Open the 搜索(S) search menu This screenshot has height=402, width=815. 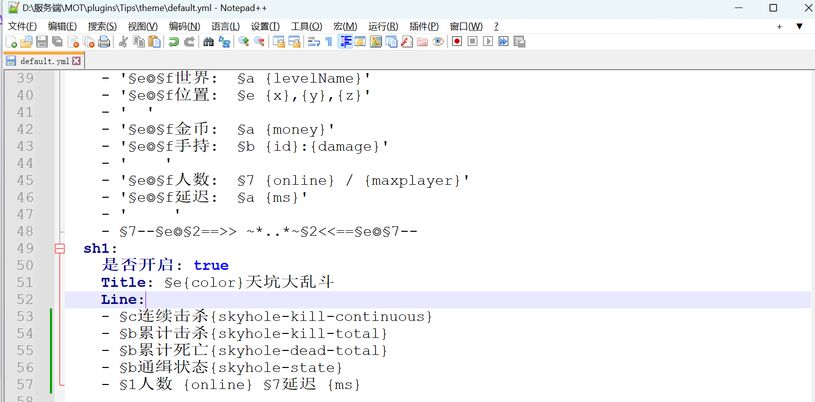tap(102, 26)
